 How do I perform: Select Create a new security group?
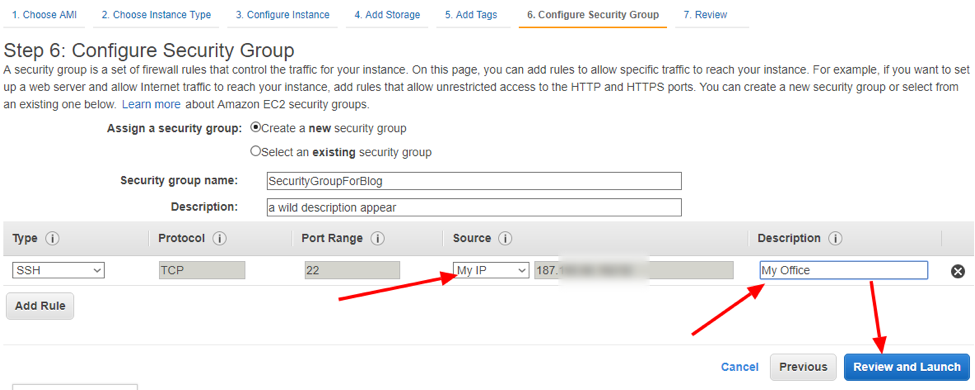point(255,128)
